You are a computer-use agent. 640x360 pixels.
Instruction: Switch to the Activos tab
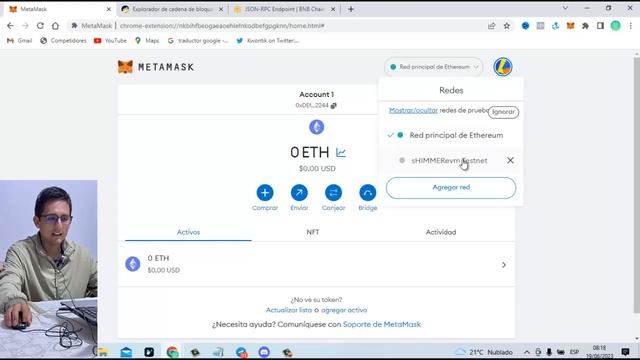[188, 232]
